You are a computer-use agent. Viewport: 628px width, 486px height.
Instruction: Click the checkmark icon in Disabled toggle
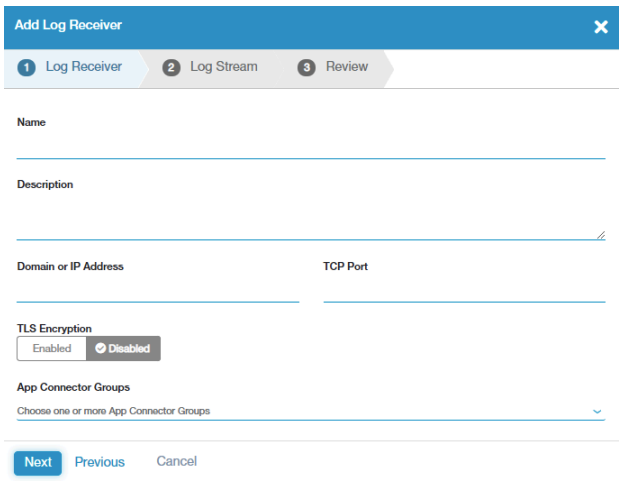[x=100, y=349]
